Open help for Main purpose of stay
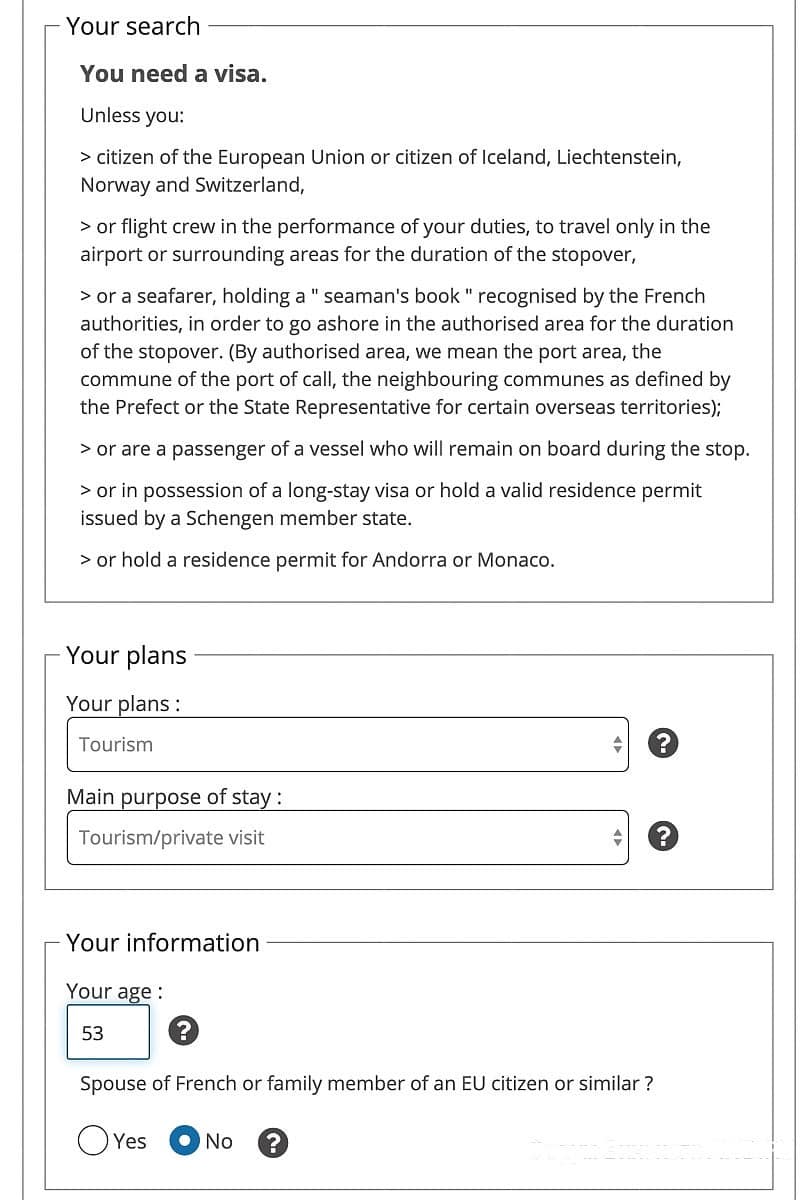This screenshot has height=1200, width=806. click(x=664, y=837)
